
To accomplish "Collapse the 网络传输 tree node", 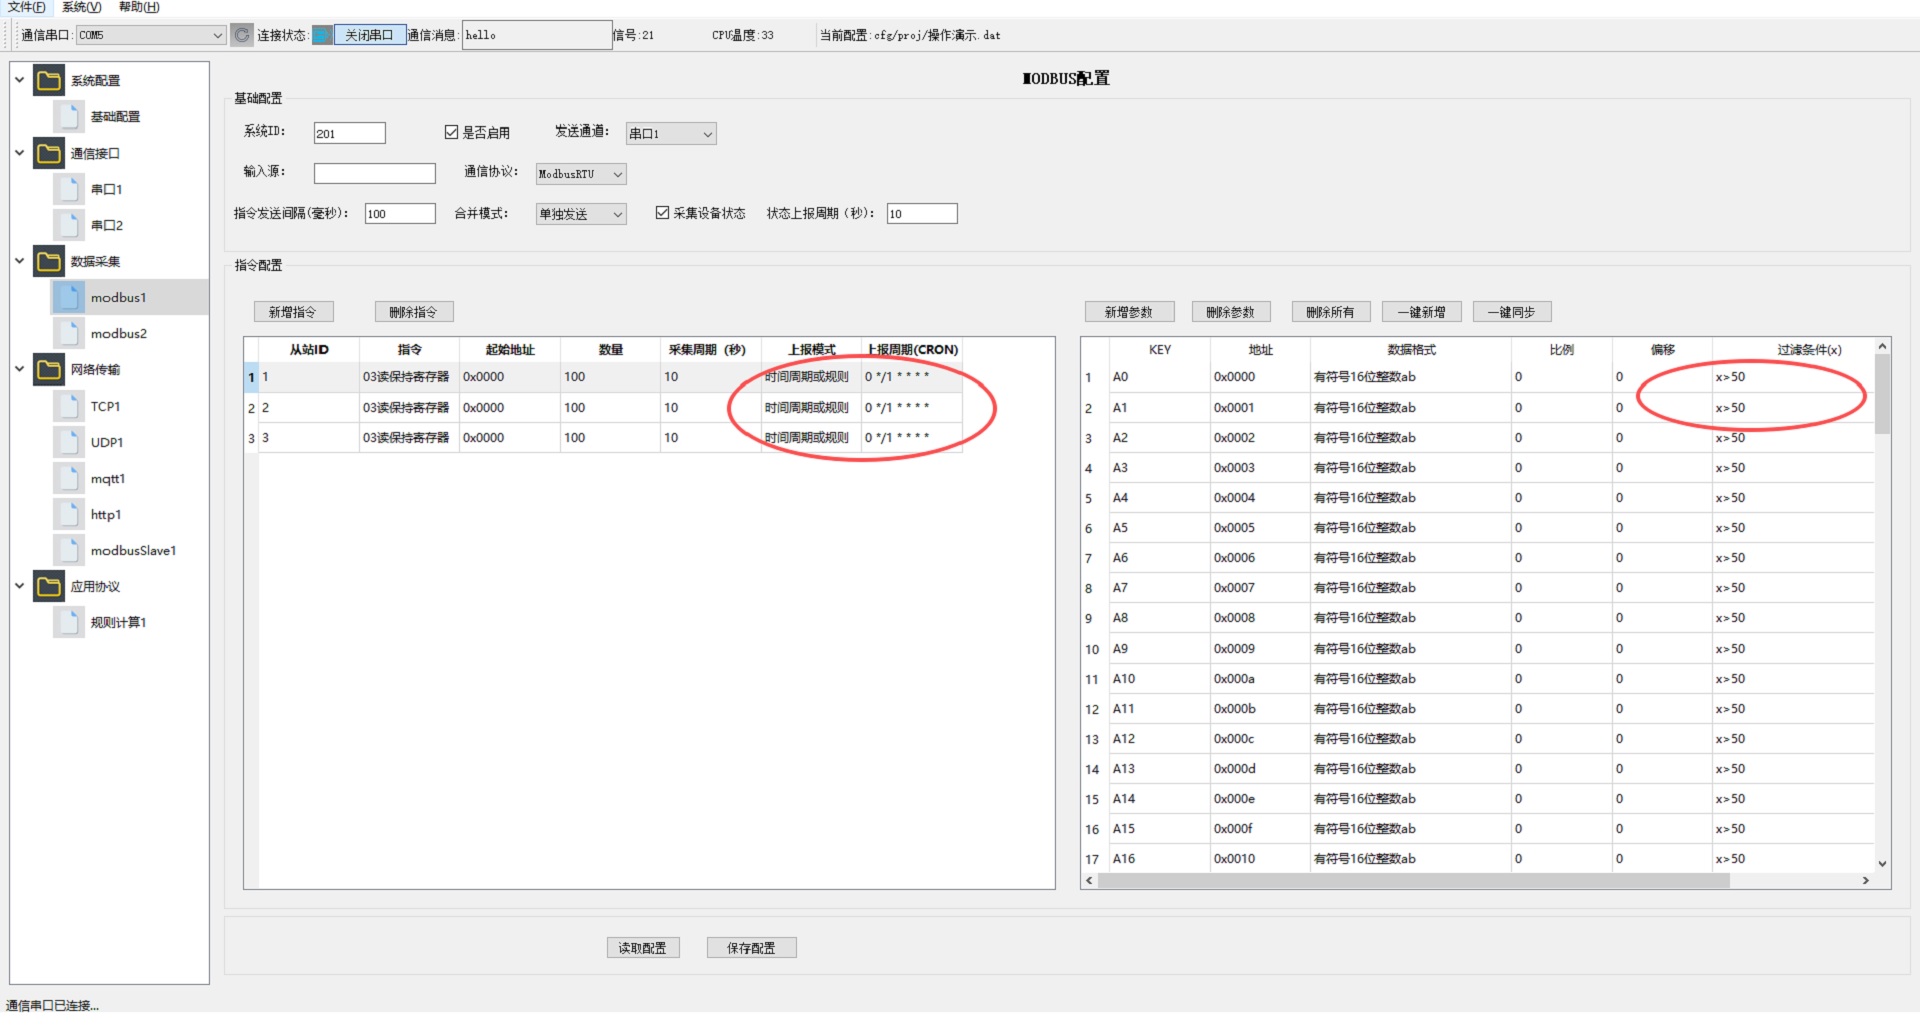I will tap(19, 369).
